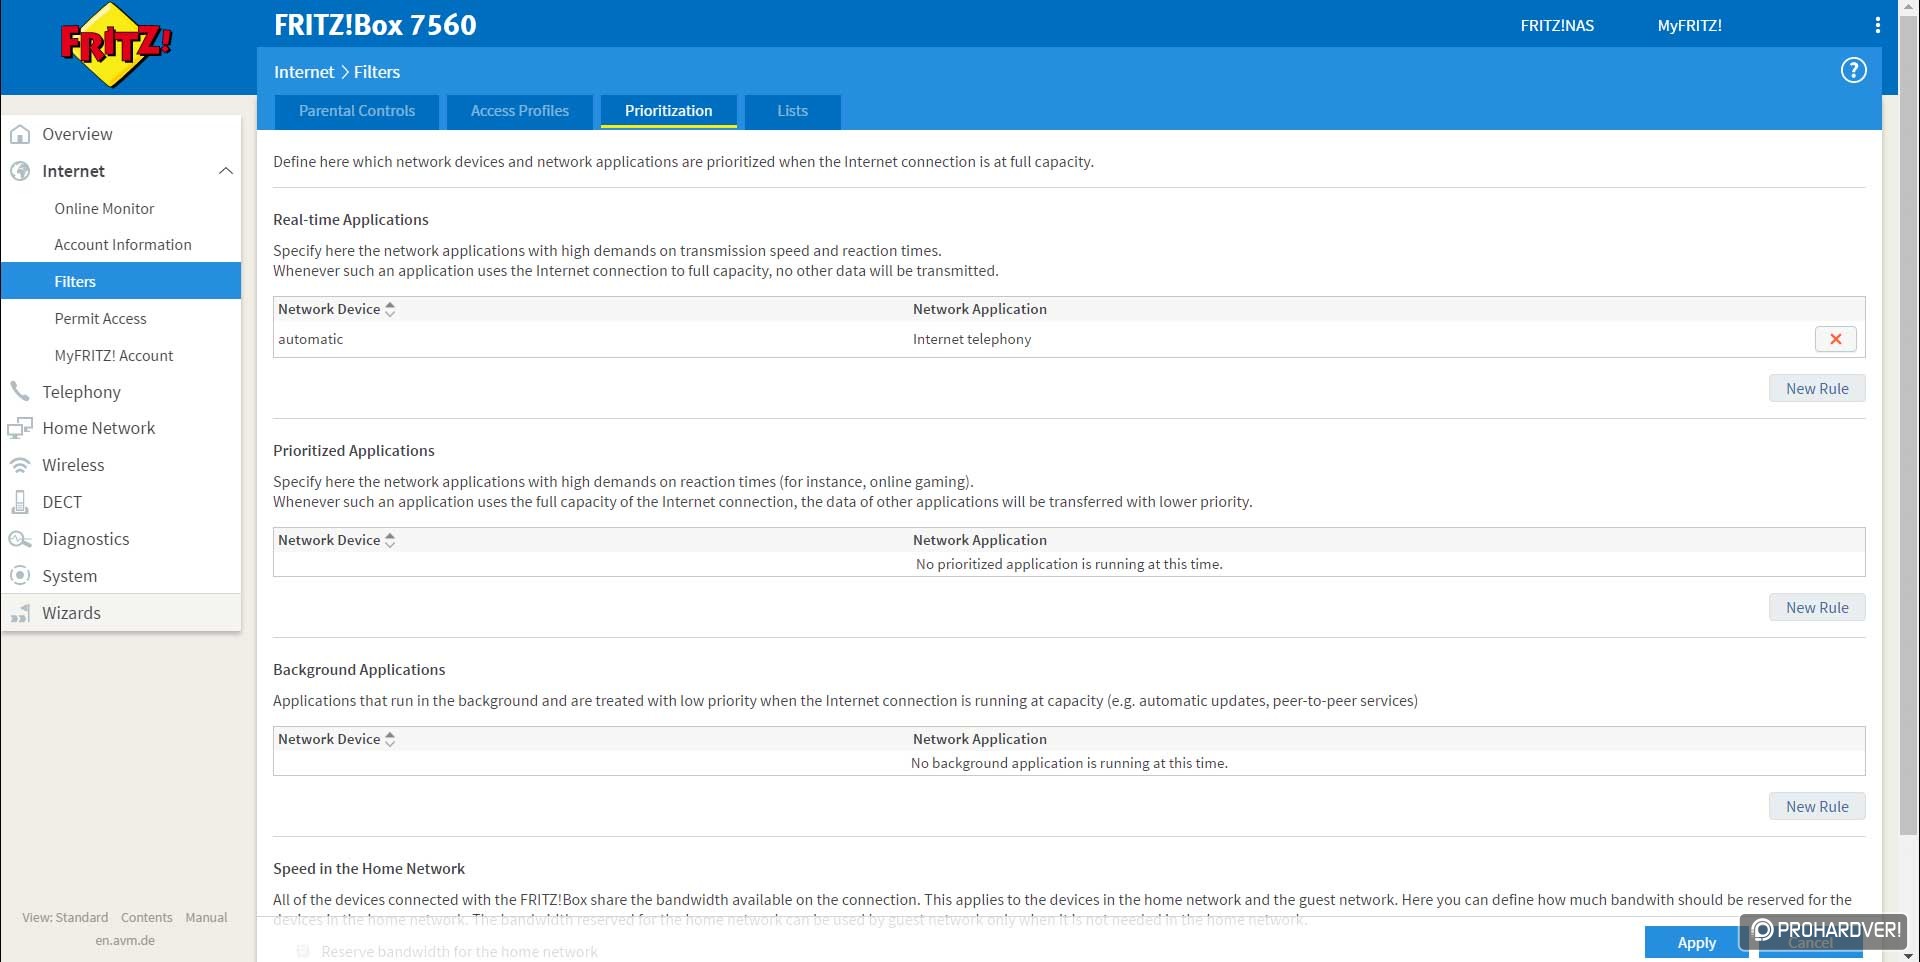
Task: Click the Wireless wifi icon
Action: pos(20,465)
